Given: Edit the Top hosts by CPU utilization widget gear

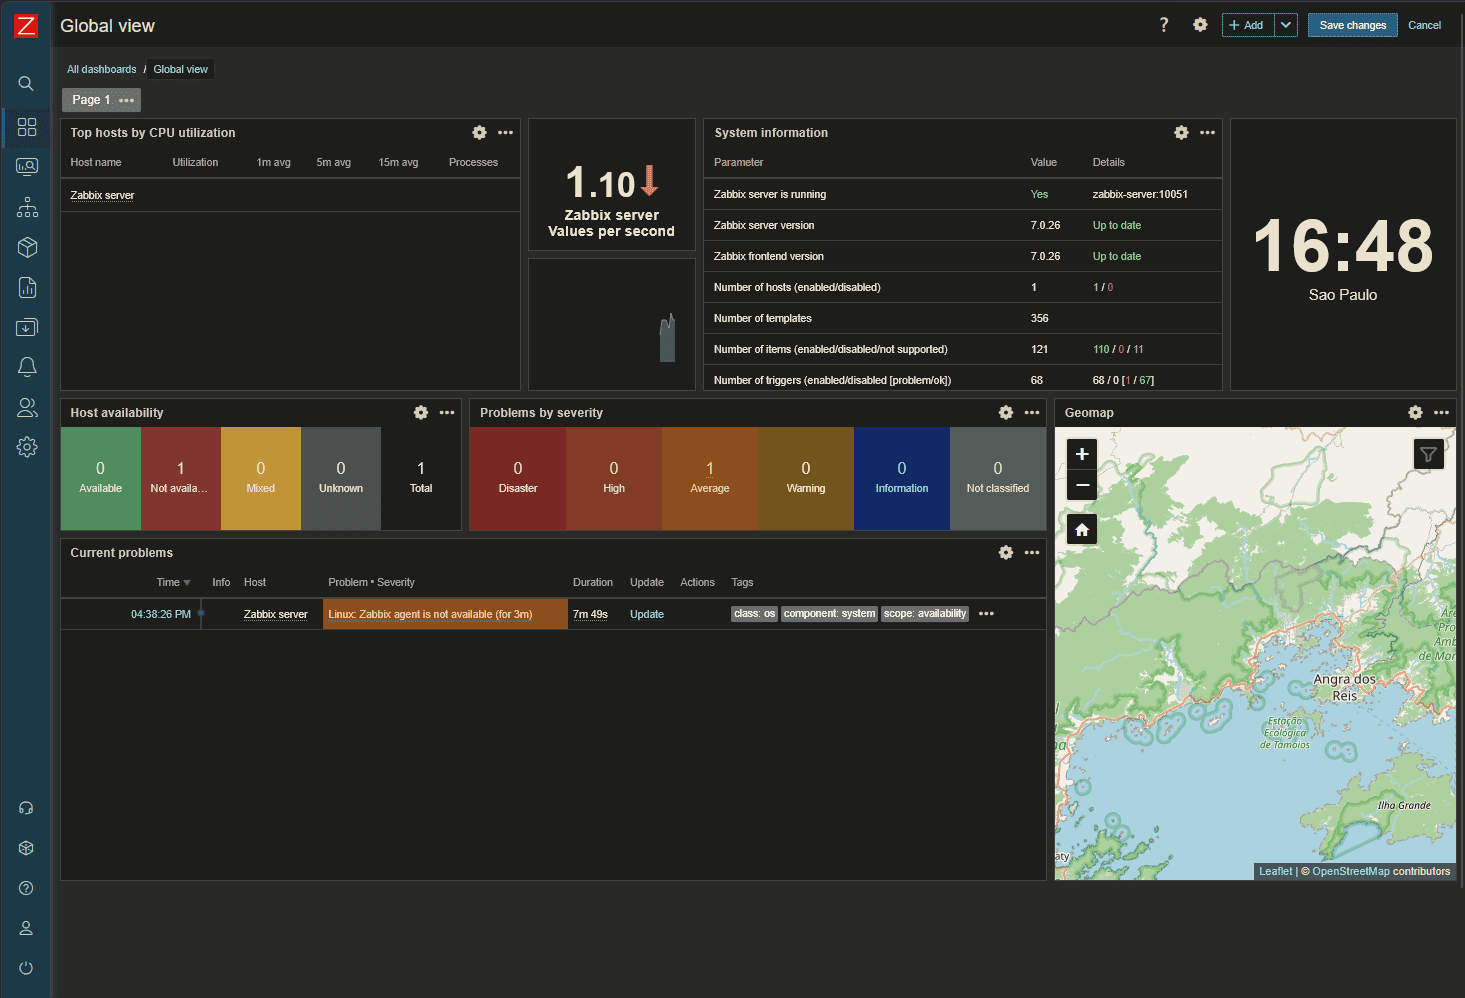Looking at the screenshot, I should coord(479,132).
